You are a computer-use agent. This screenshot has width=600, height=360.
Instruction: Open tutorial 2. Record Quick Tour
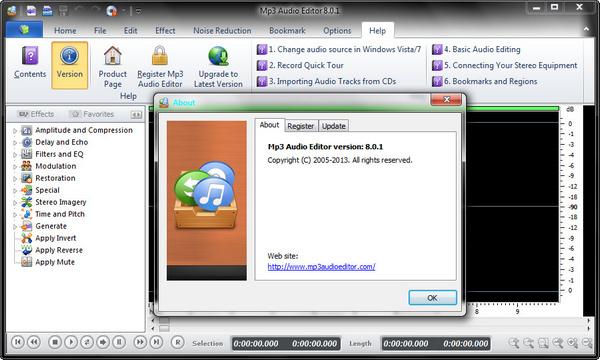click(300, 65)
